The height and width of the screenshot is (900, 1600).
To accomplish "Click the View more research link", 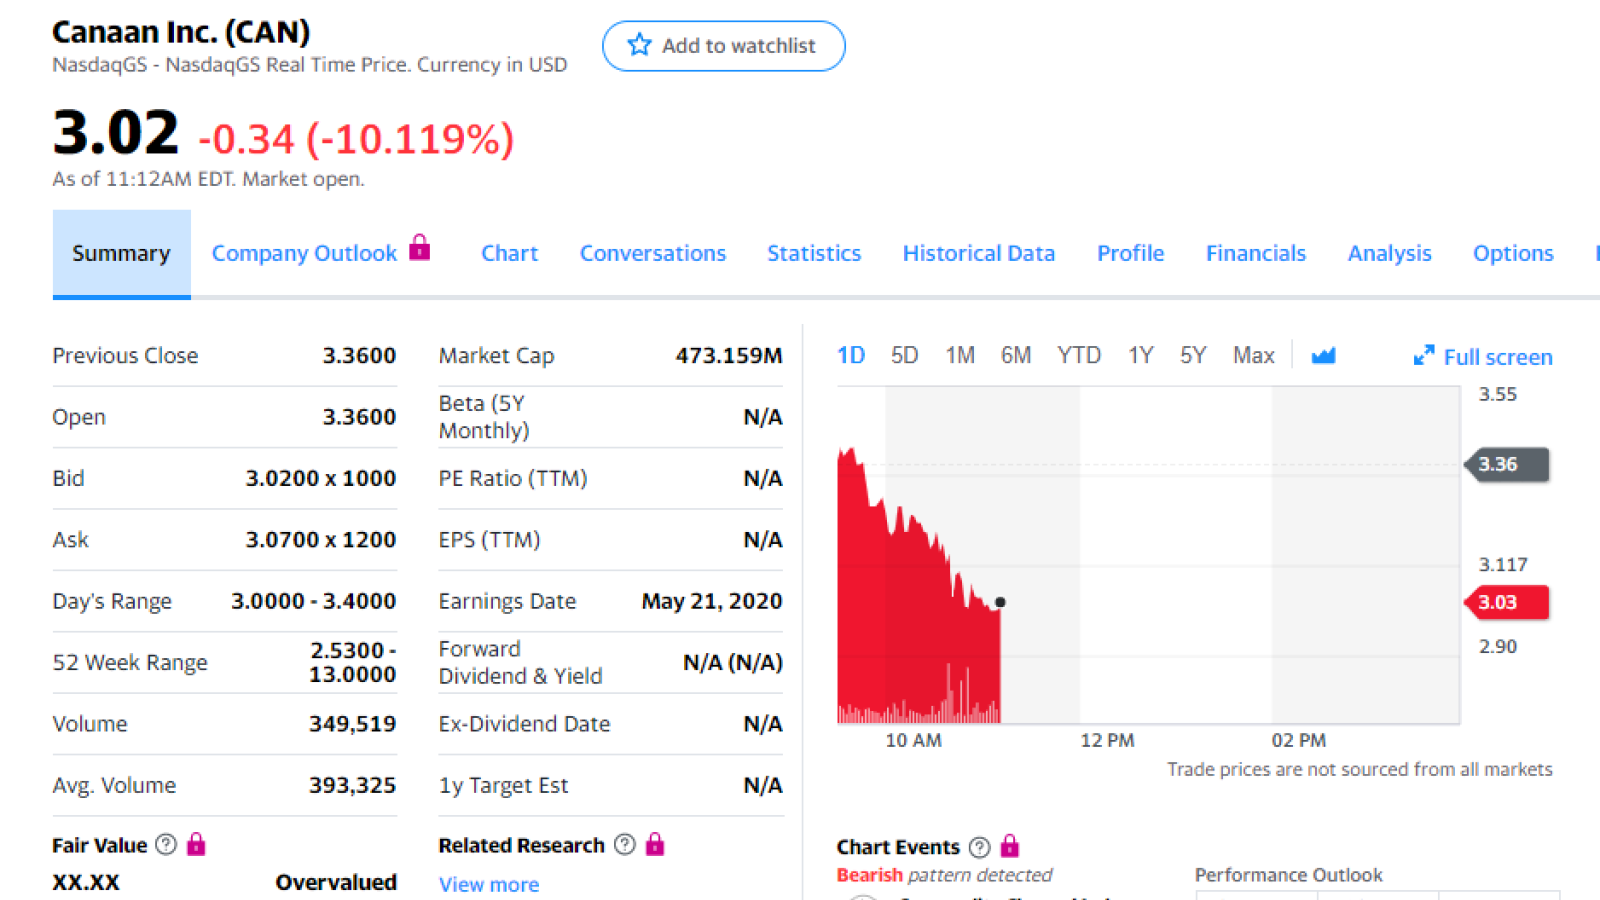I will point(489,885).
